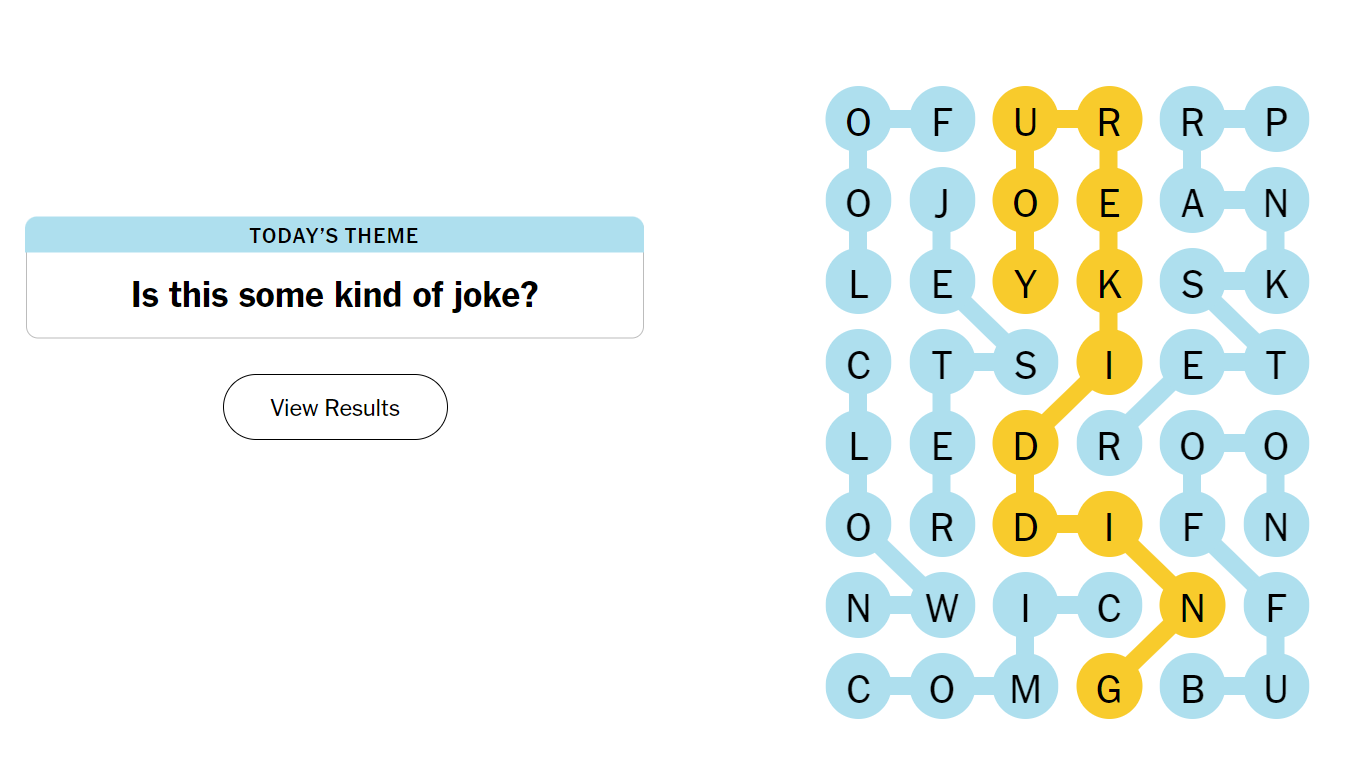This screenshot has width=1364, height=767.
Task: Select the yellow highlighted letter O
Action: [1025, 203]
